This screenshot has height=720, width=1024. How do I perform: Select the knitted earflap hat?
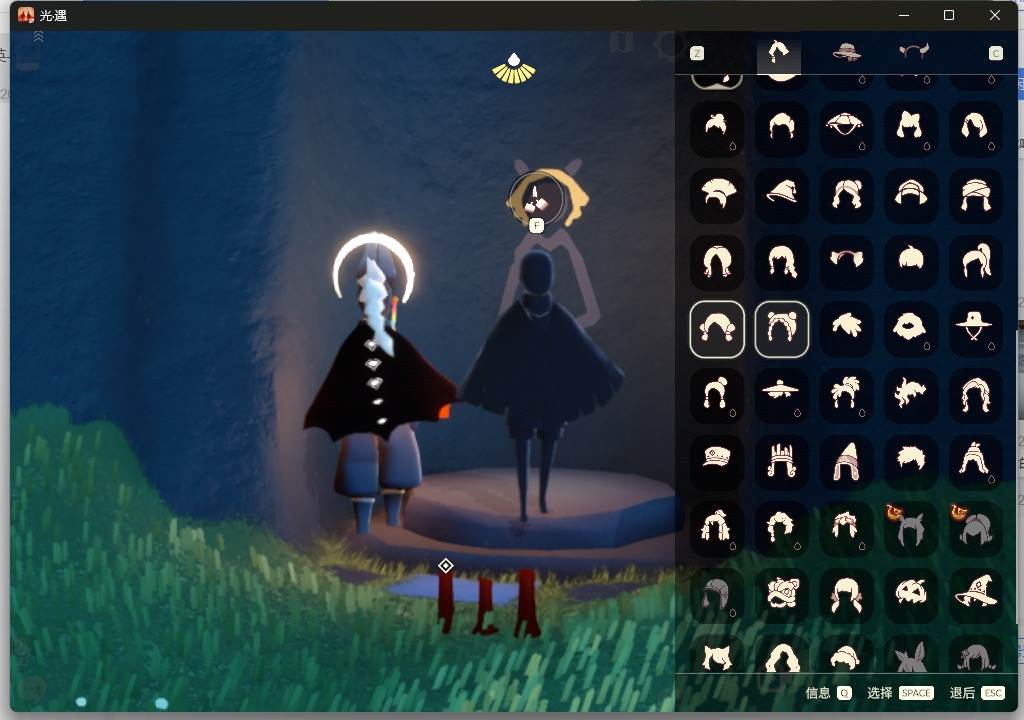pos(975,461)
